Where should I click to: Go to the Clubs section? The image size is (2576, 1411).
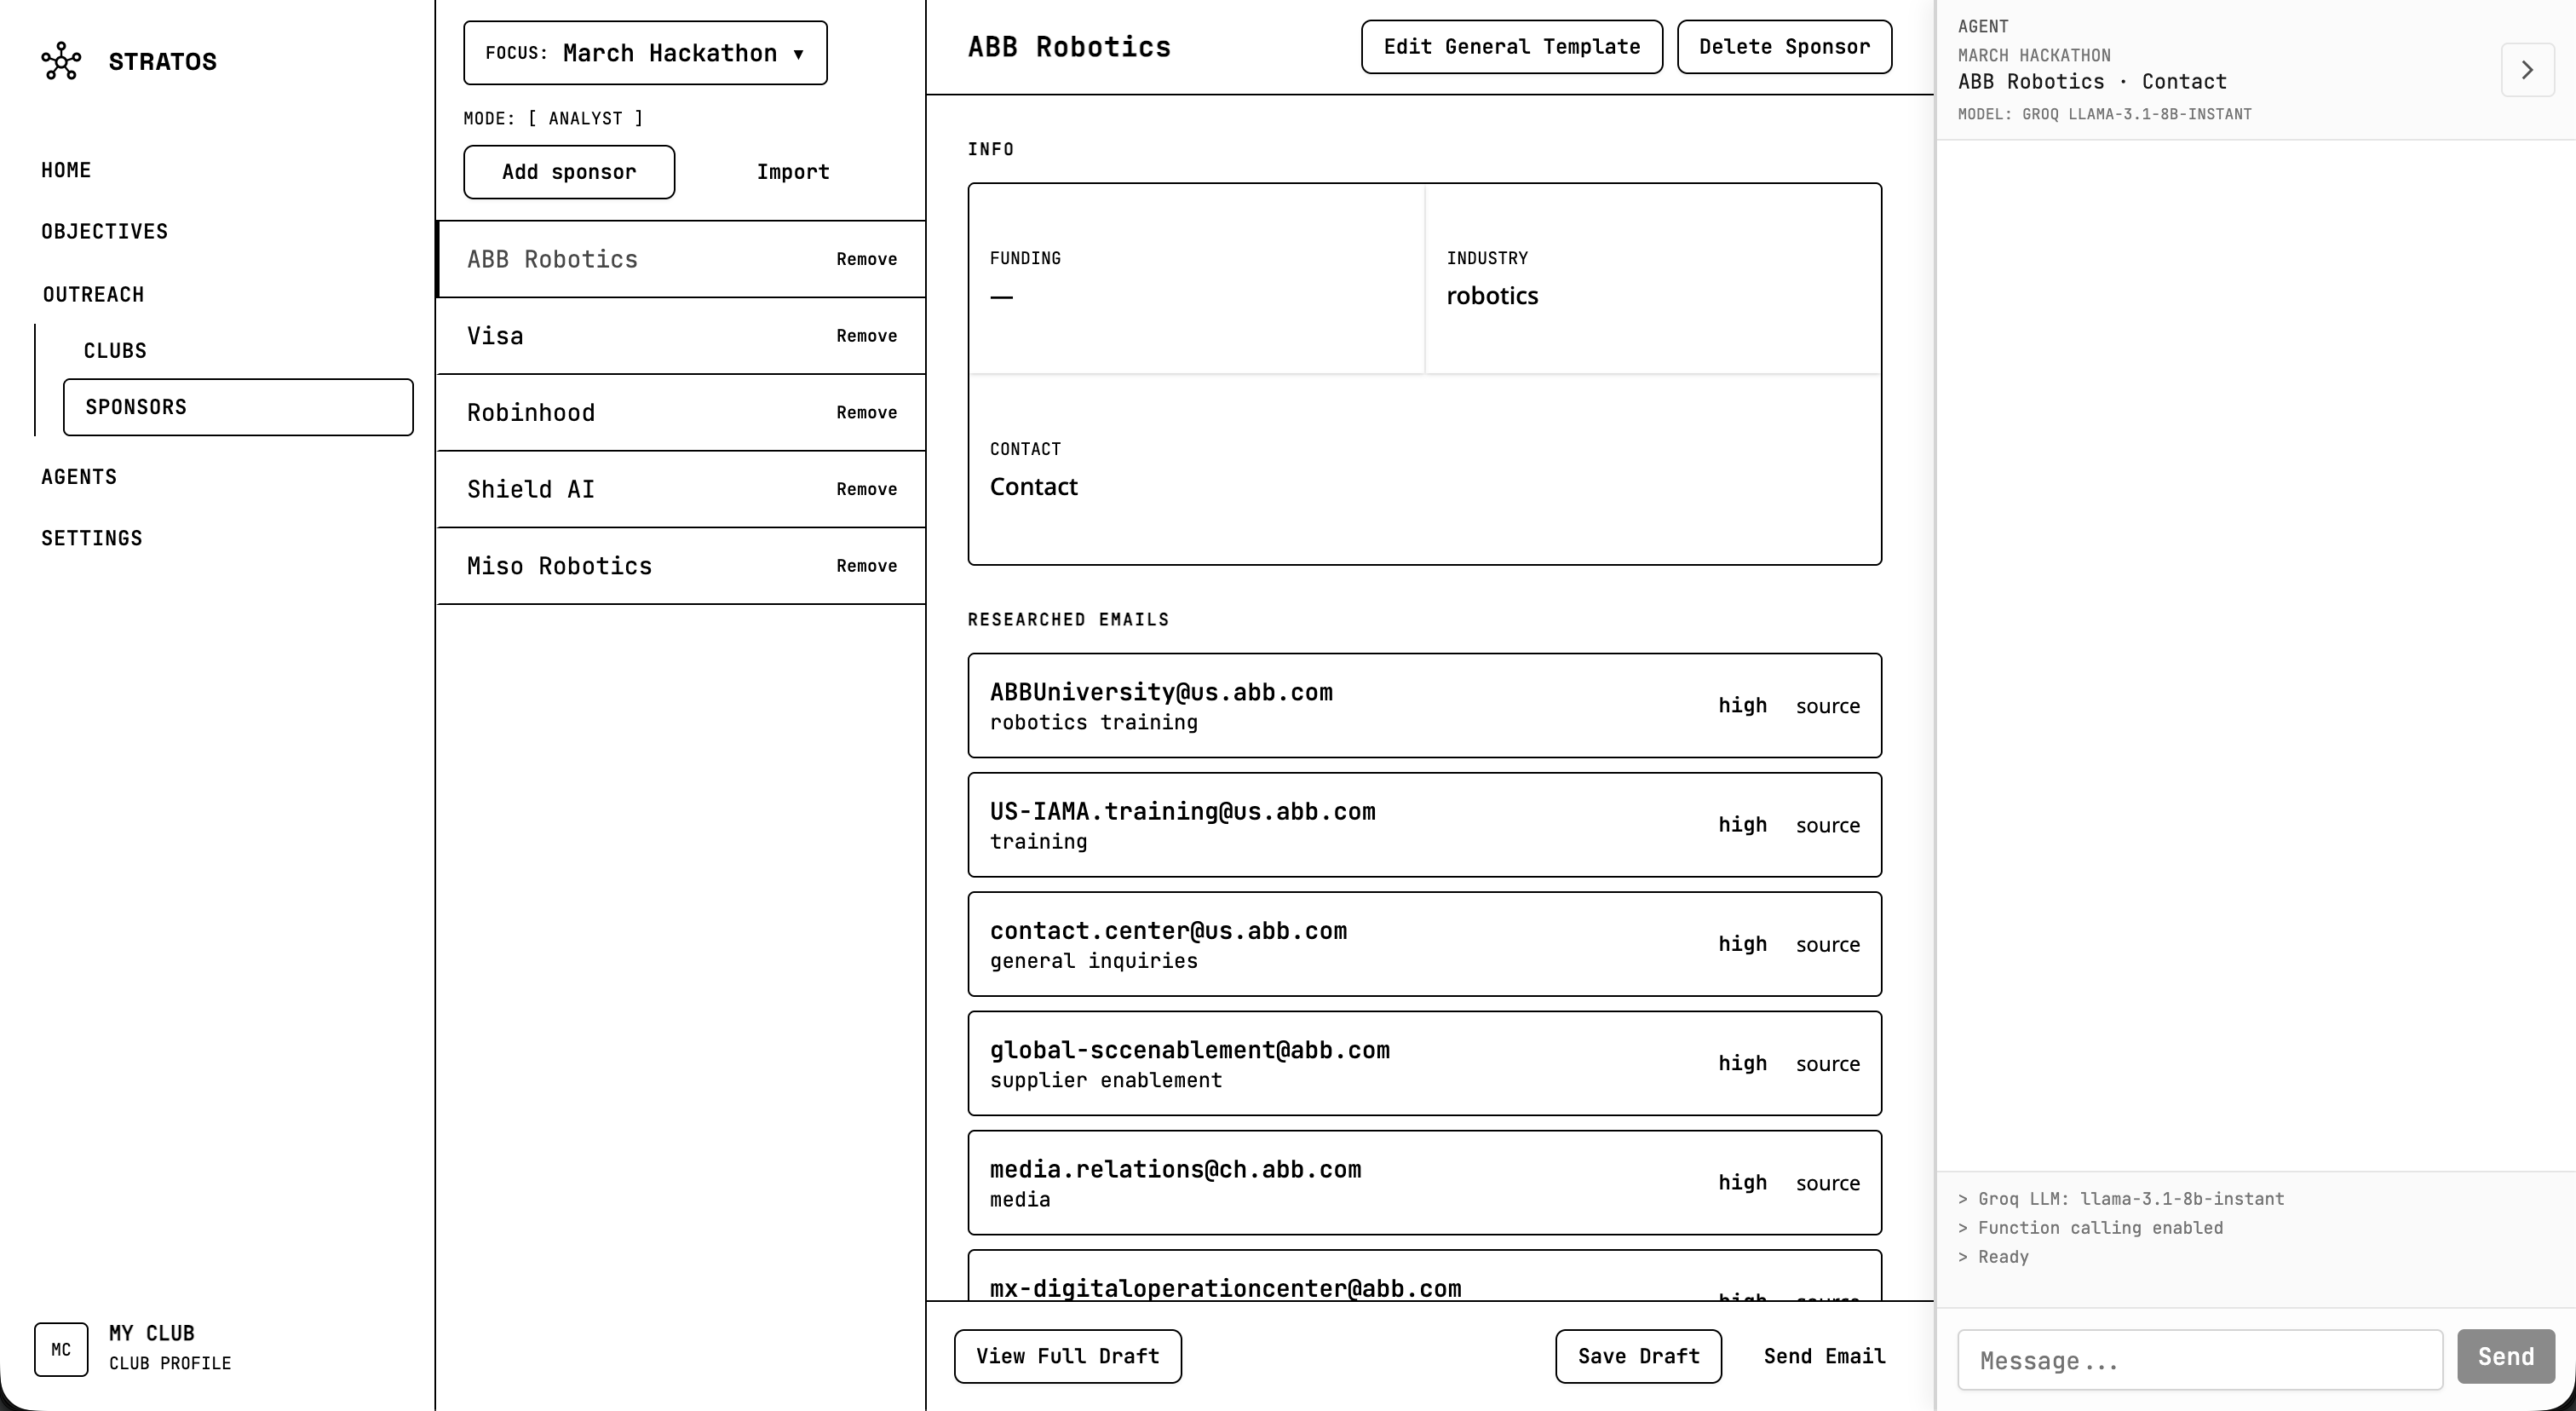[115, 351]
